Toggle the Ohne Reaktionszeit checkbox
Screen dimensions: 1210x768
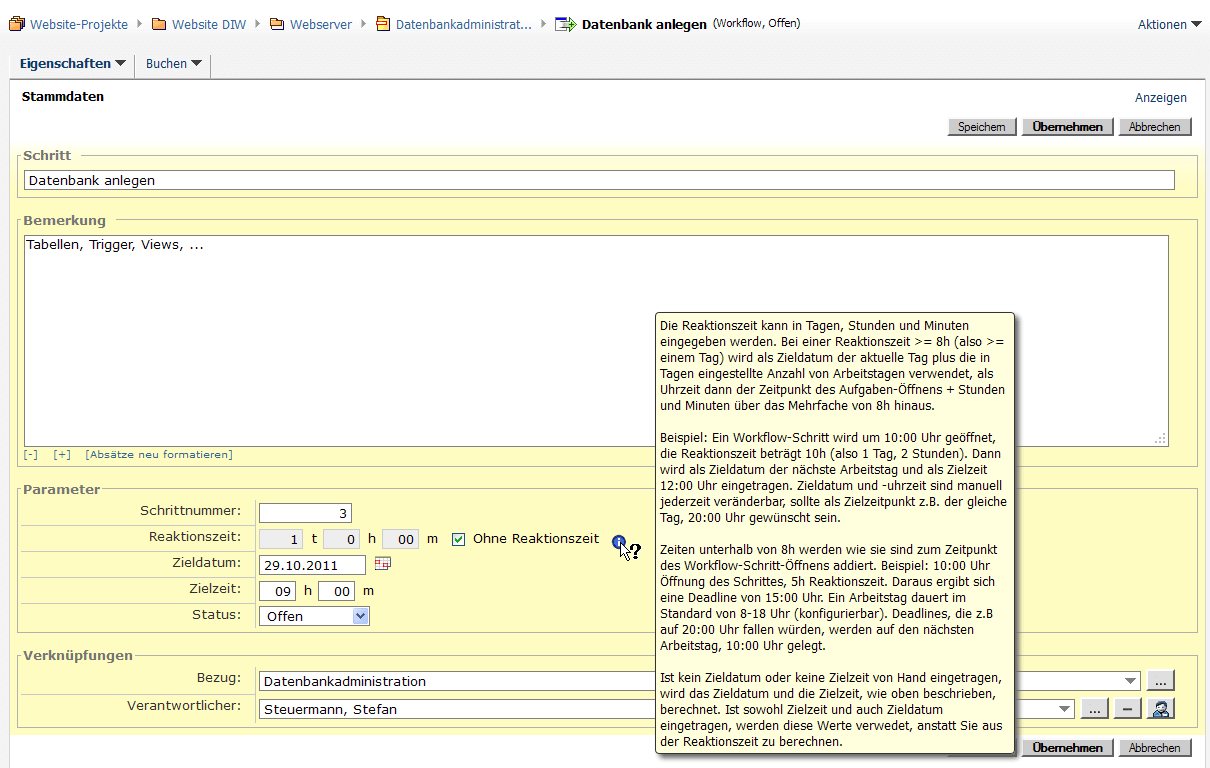[459, 539]
